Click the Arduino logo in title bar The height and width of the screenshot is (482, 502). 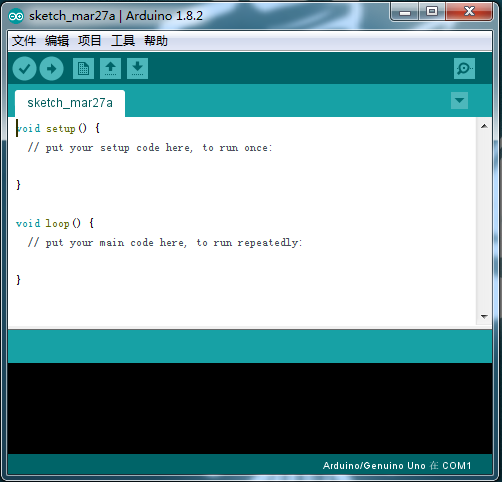pyautogui.click(x=16, y=16)
